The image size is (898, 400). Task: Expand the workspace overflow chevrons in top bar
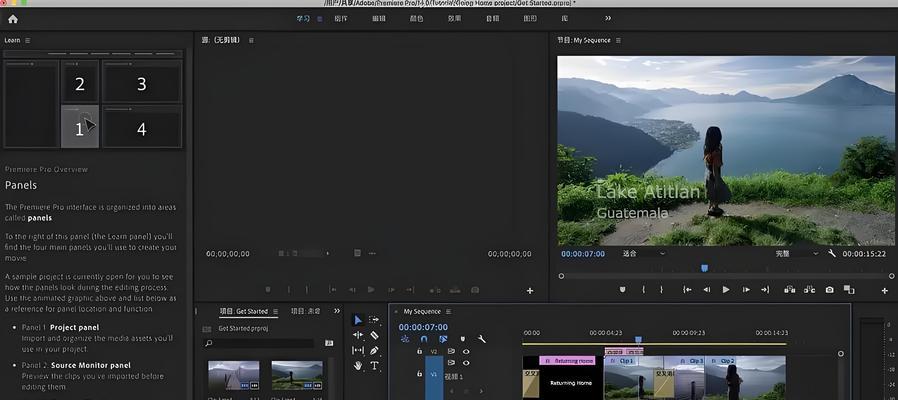(608, 18)
